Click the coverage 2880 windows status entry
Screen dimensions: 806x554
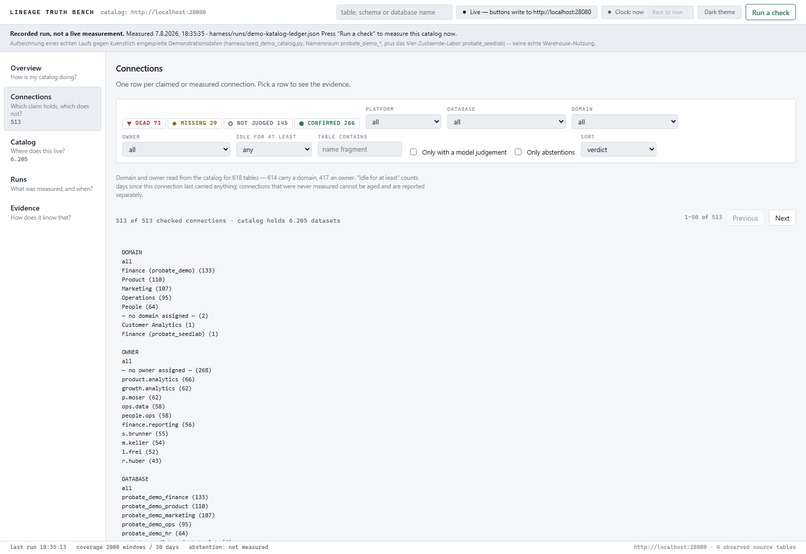pos(127,547)
